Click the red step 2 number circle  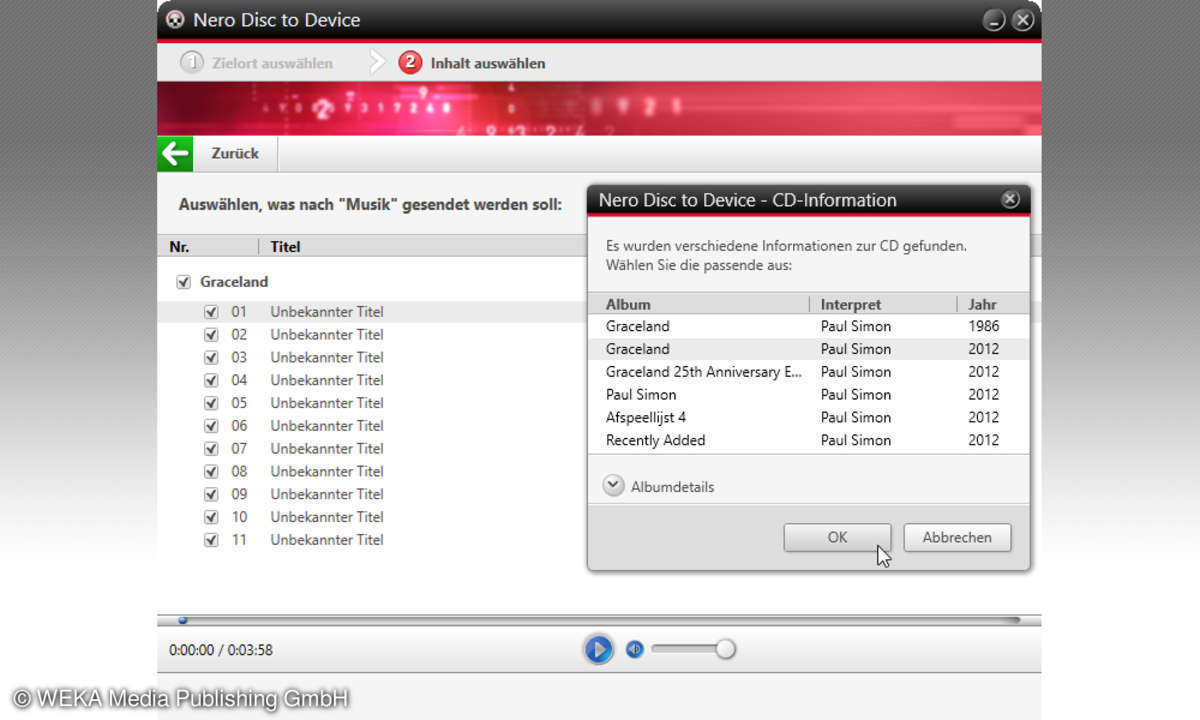tap(410, 63)
